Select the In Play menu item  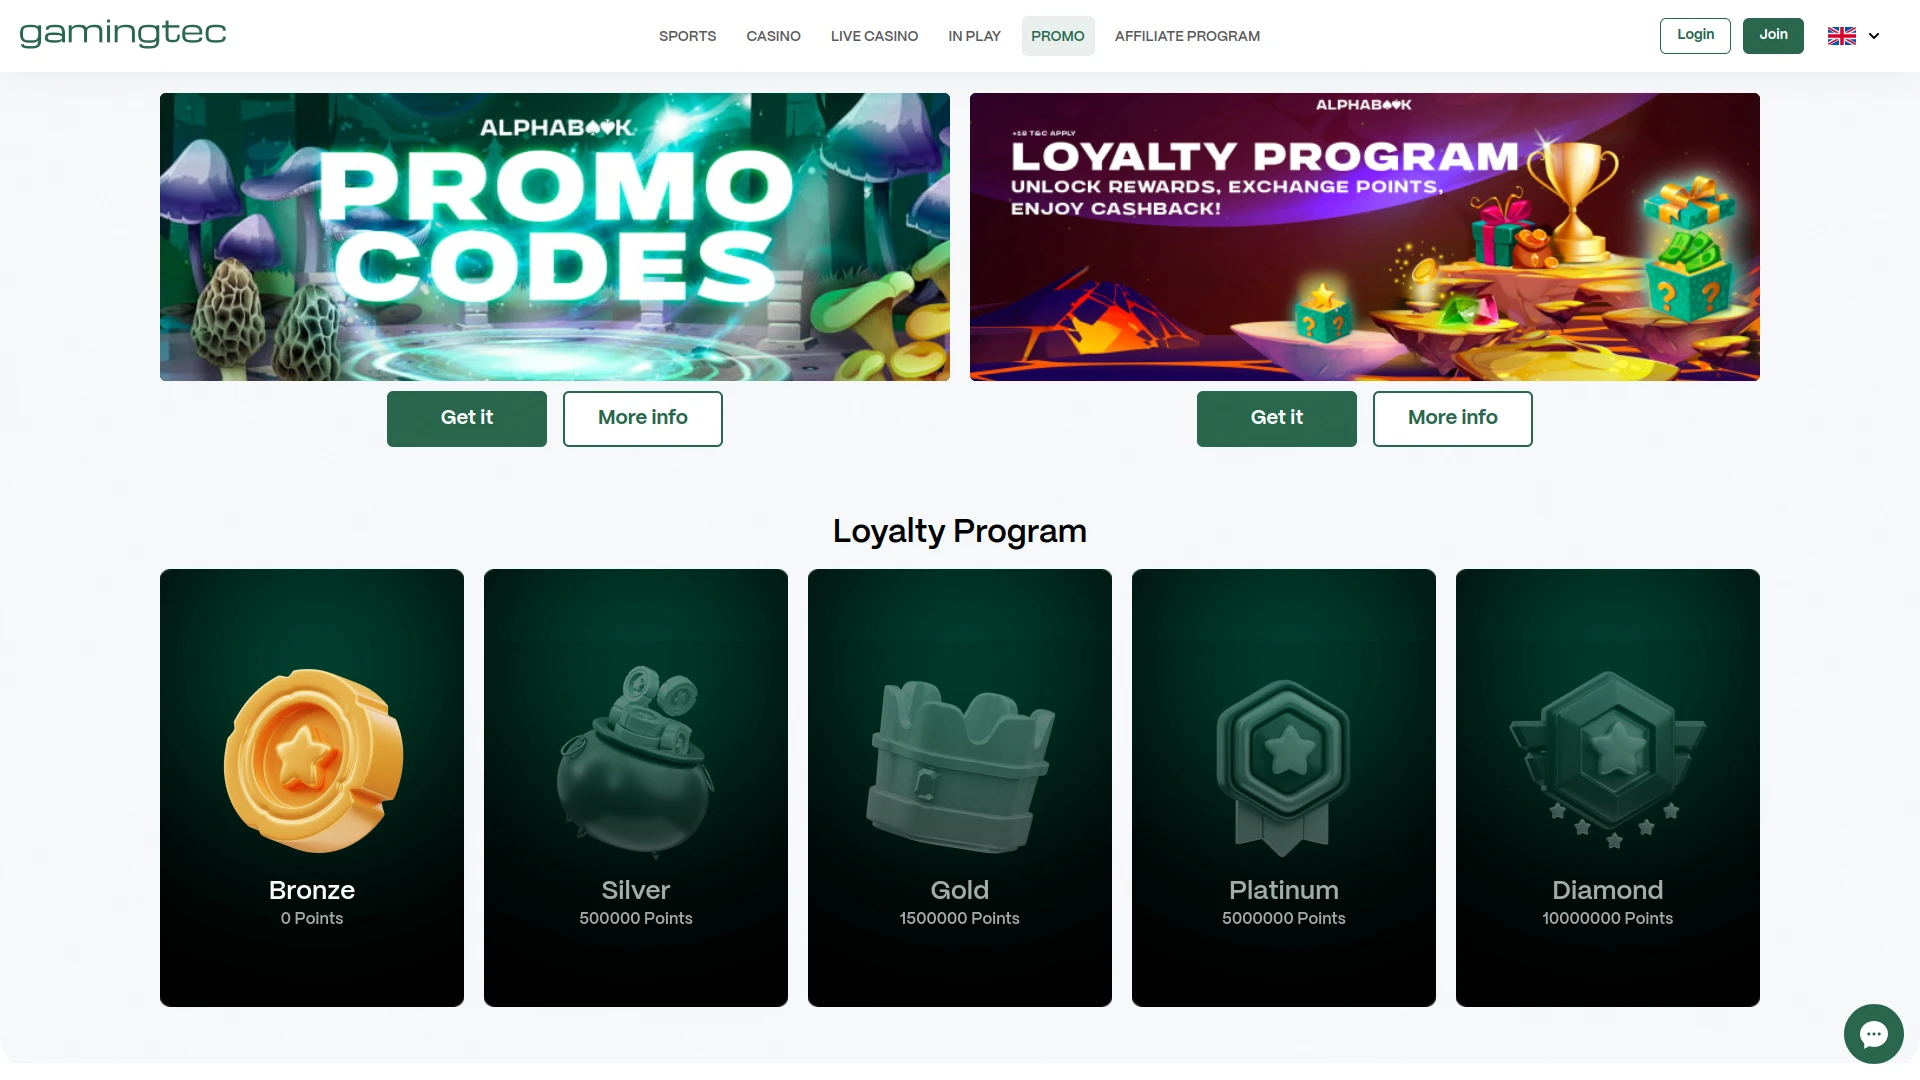(x=974, y=36)
